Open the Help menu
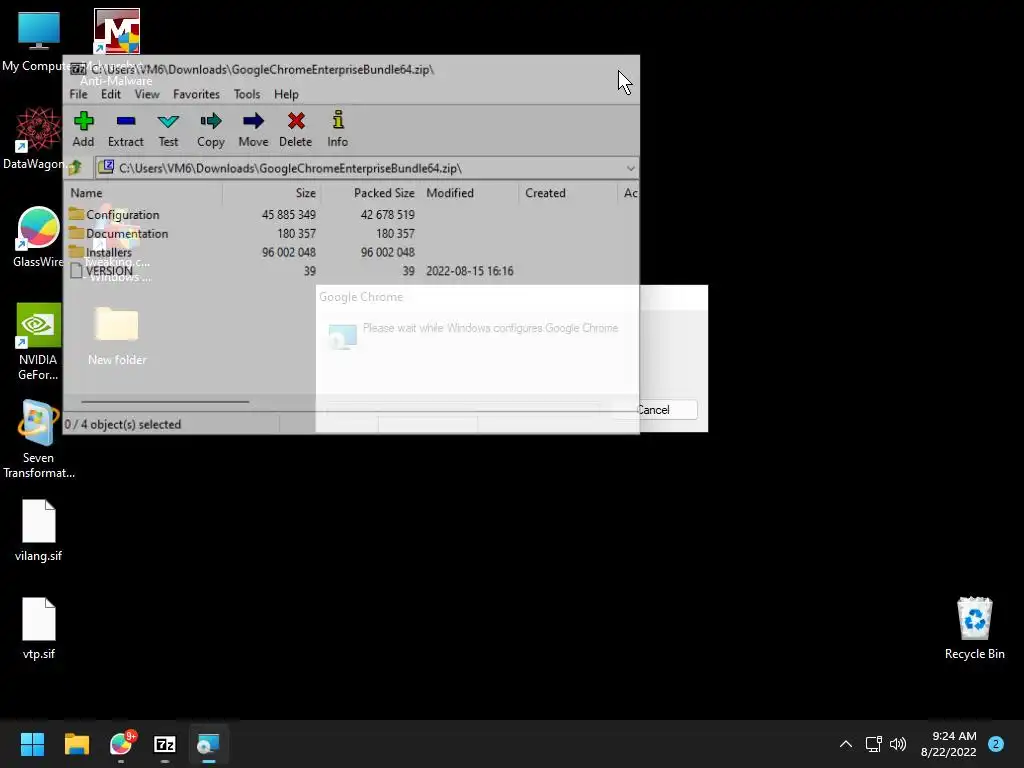Viewport: 1024px width, 768px height. click(286, 94)
